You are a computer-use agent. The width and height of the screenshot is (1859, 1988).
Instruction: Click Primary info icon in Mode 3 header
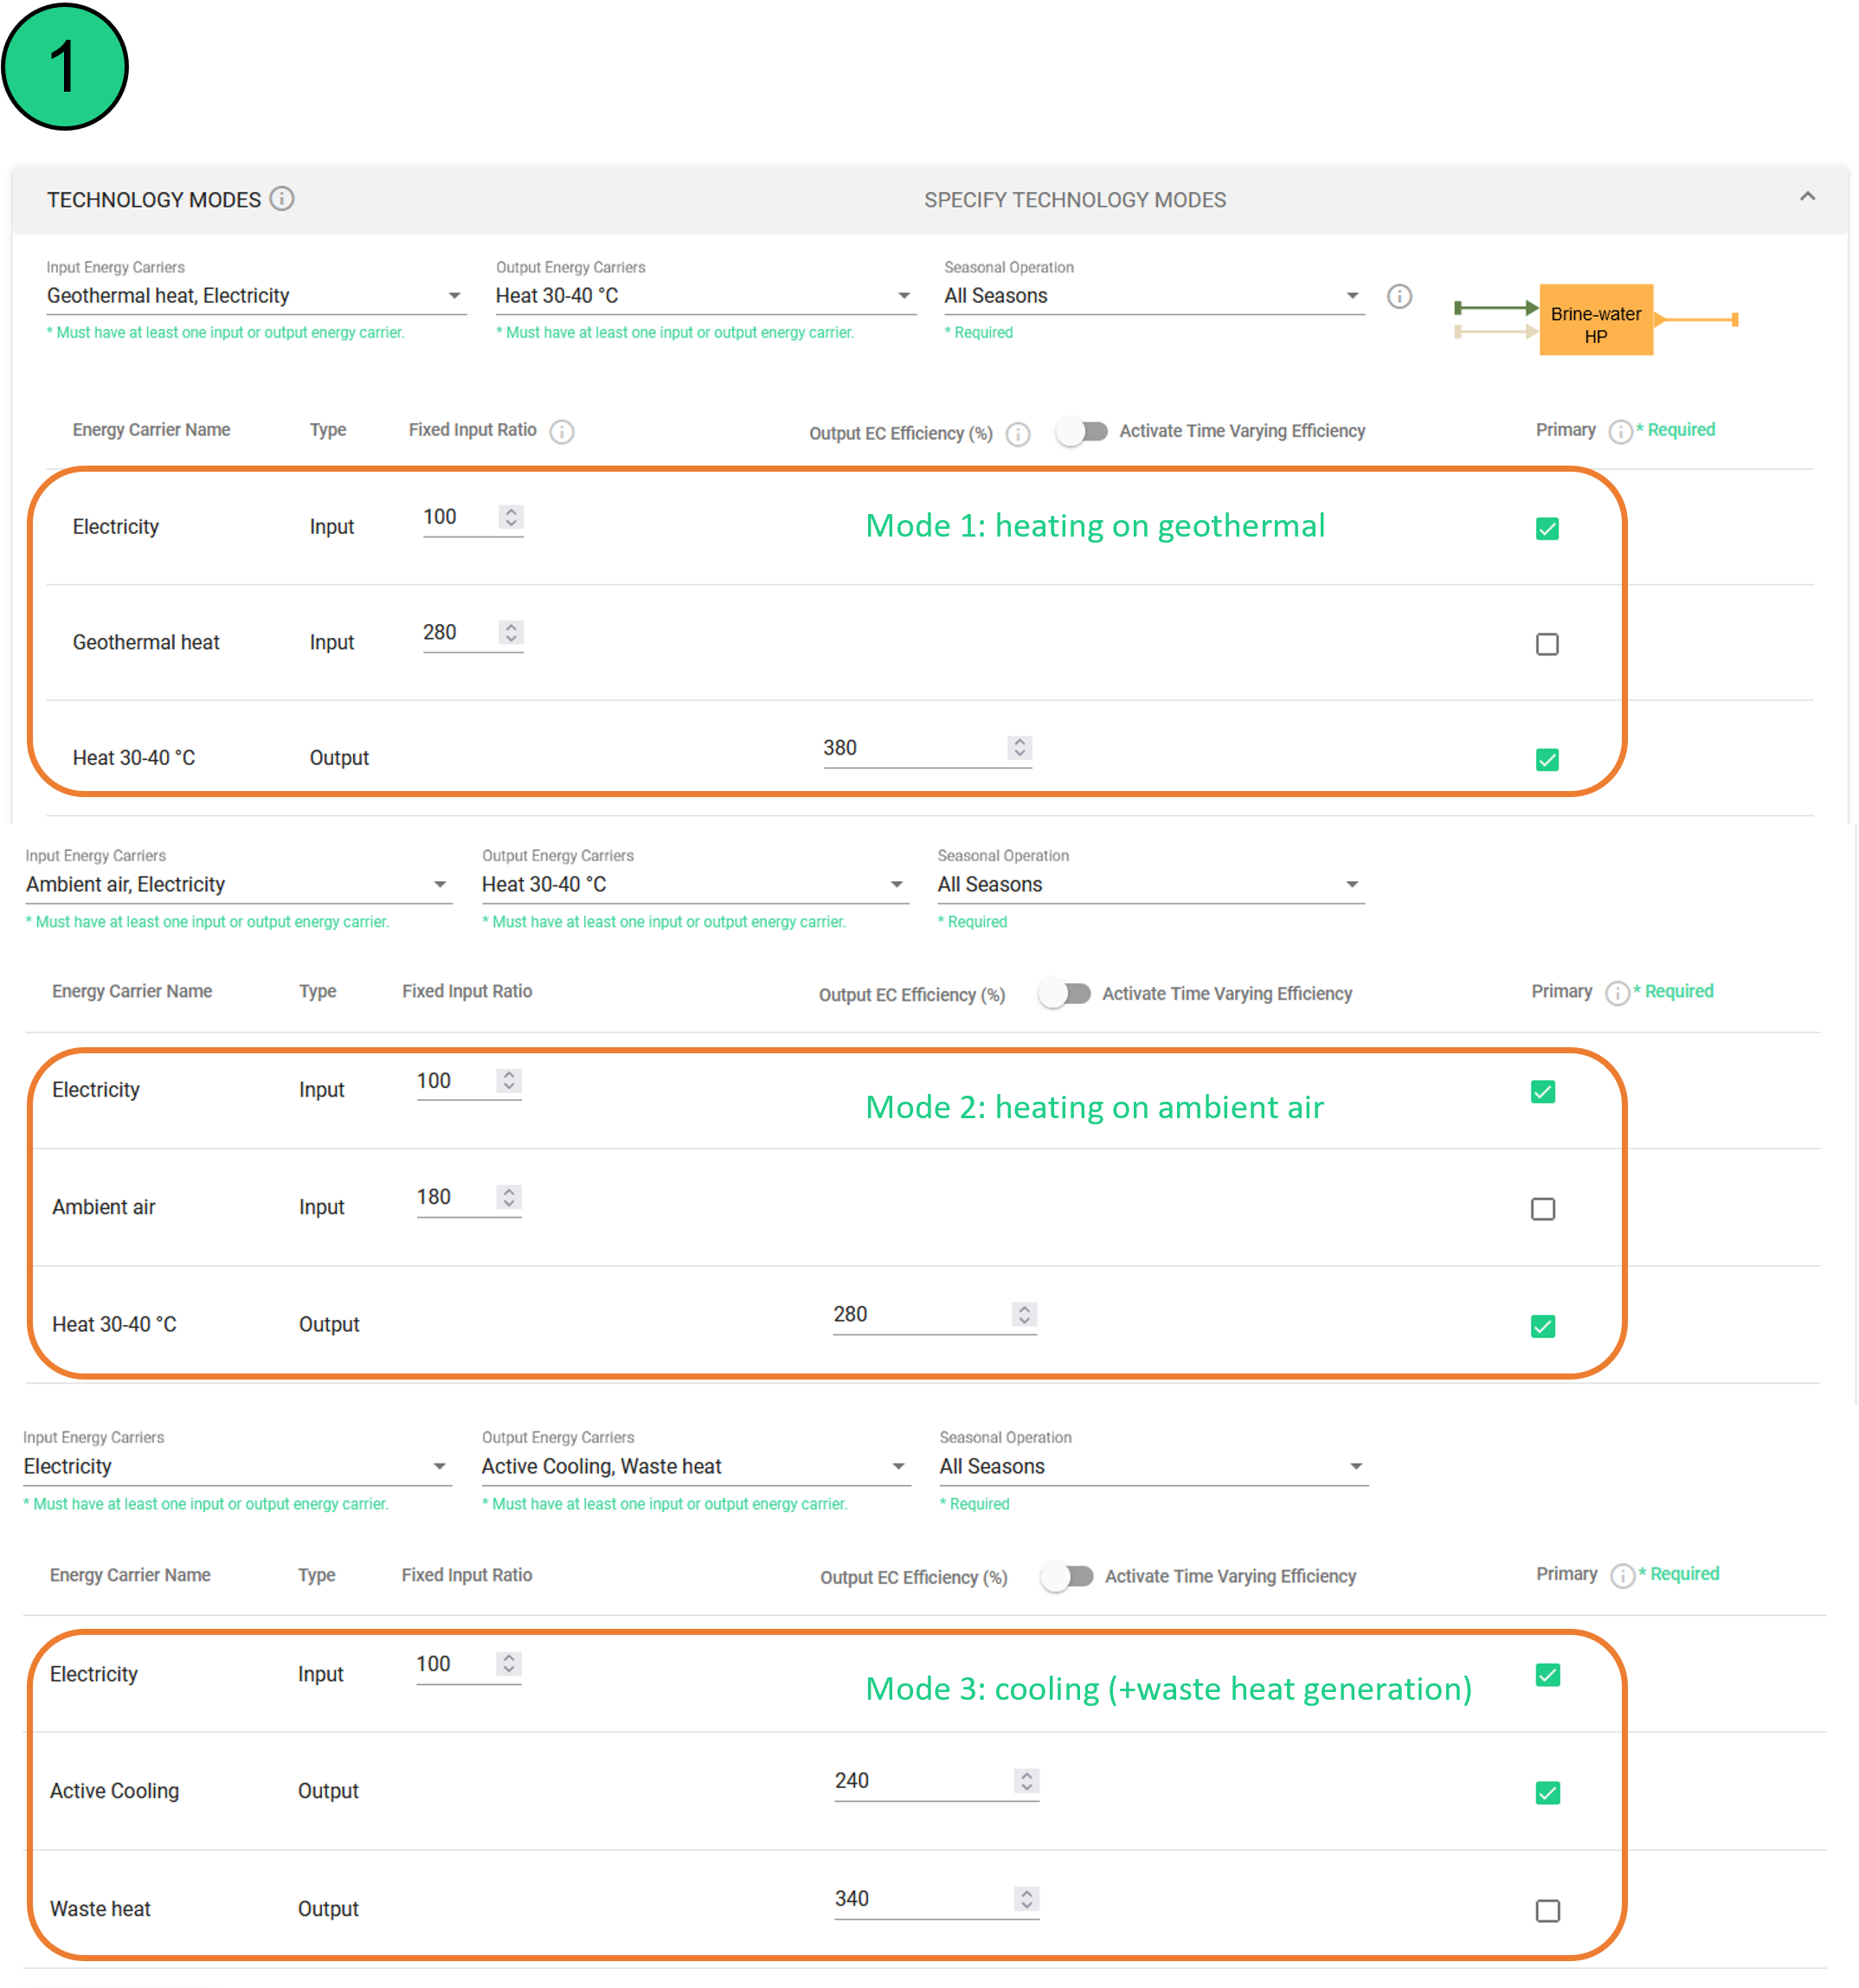click(1622, 1576)
